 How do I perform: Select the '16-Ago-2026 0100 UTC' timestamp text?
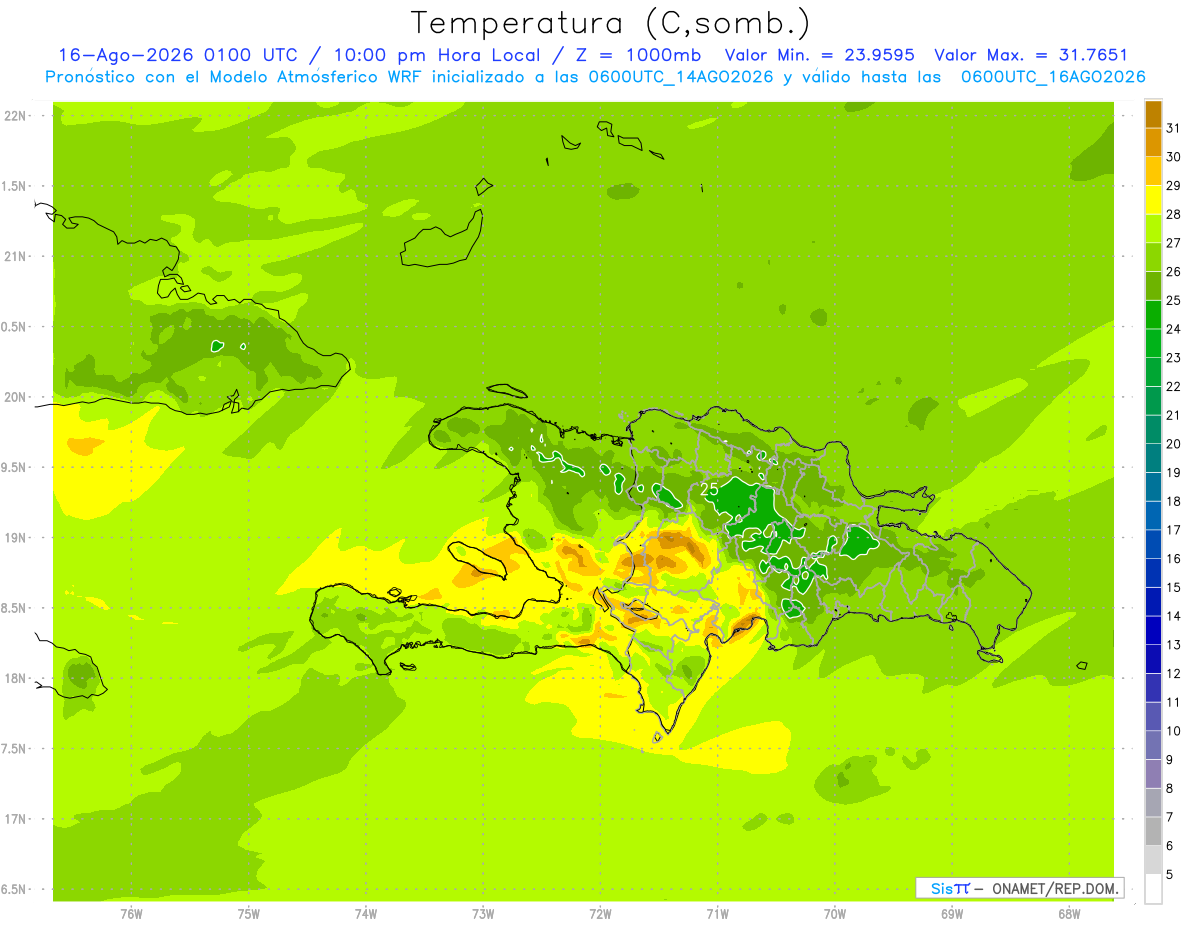178,56
